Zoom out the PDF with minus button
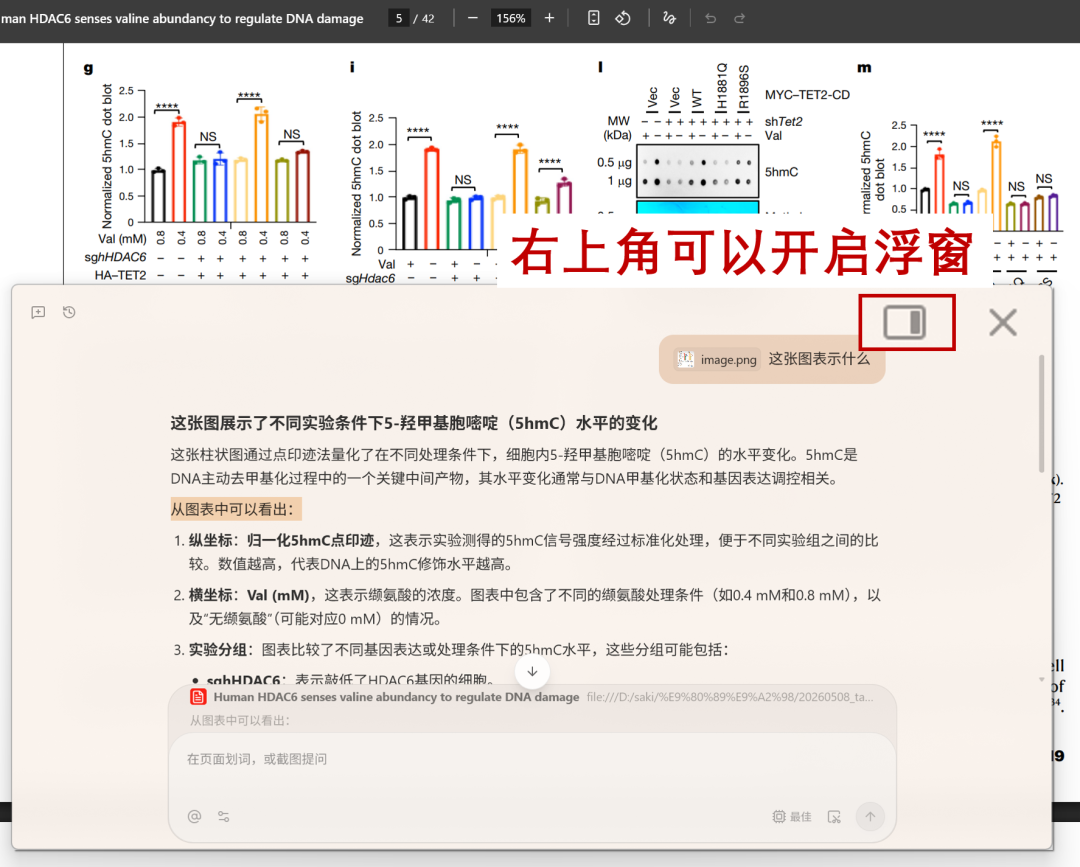The image size is (1080, 867). [x=472, y=19]
